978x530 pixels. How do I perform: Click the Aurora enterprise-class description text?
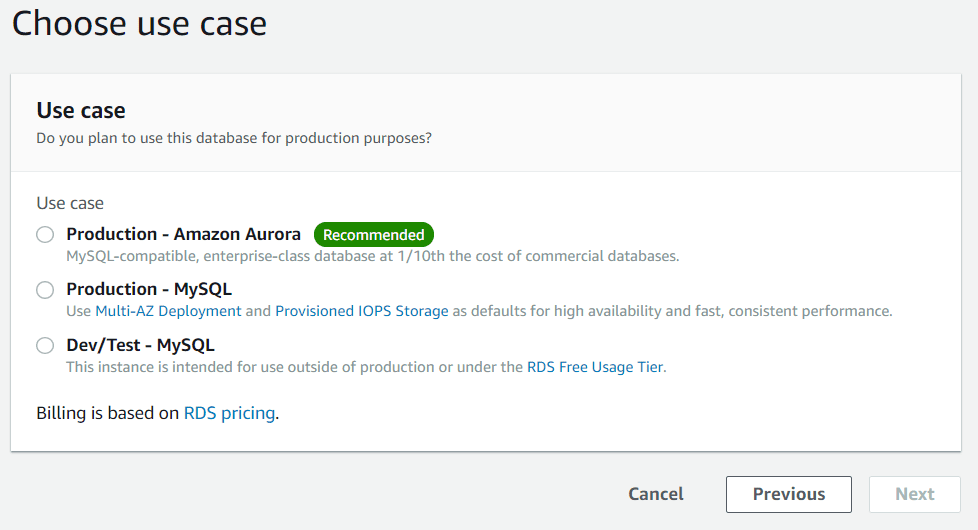[x=372, y=256]
